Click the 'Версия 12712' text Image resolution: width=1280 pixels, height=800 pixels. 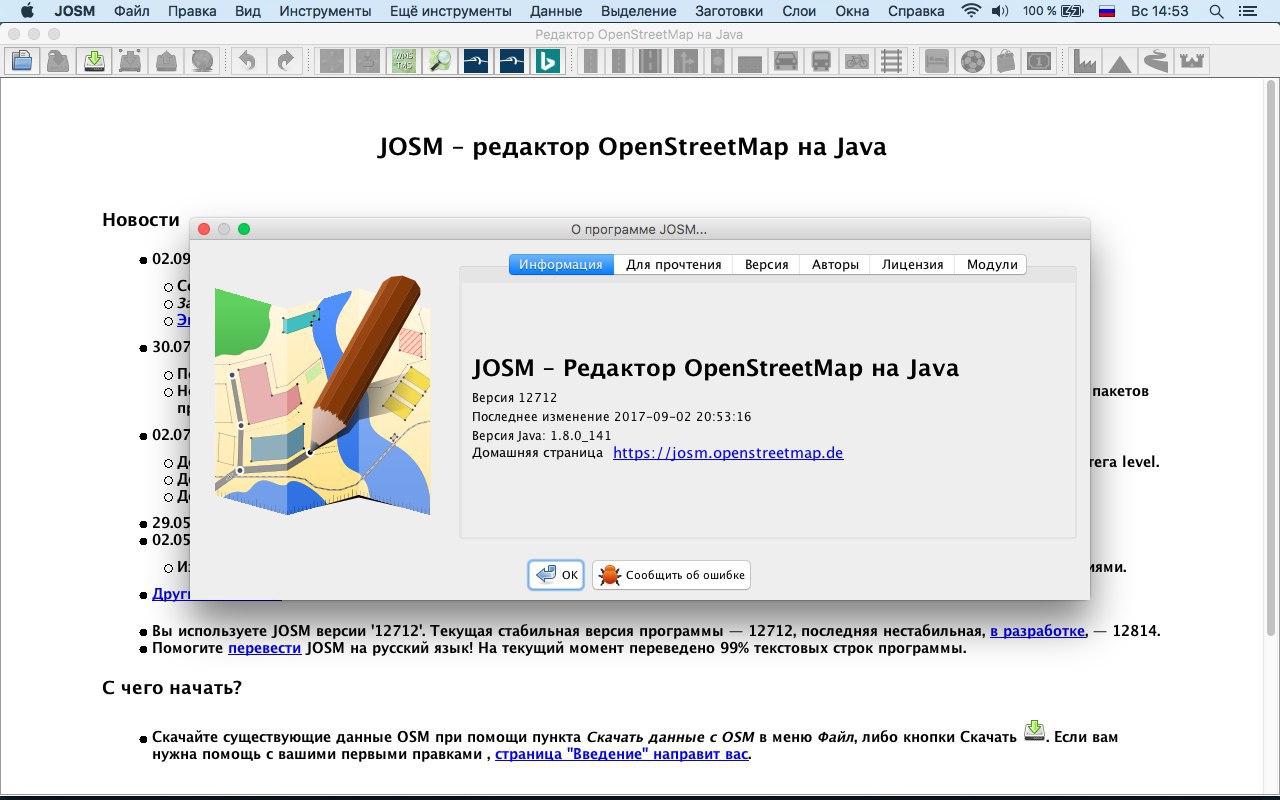tap(514, 397)
